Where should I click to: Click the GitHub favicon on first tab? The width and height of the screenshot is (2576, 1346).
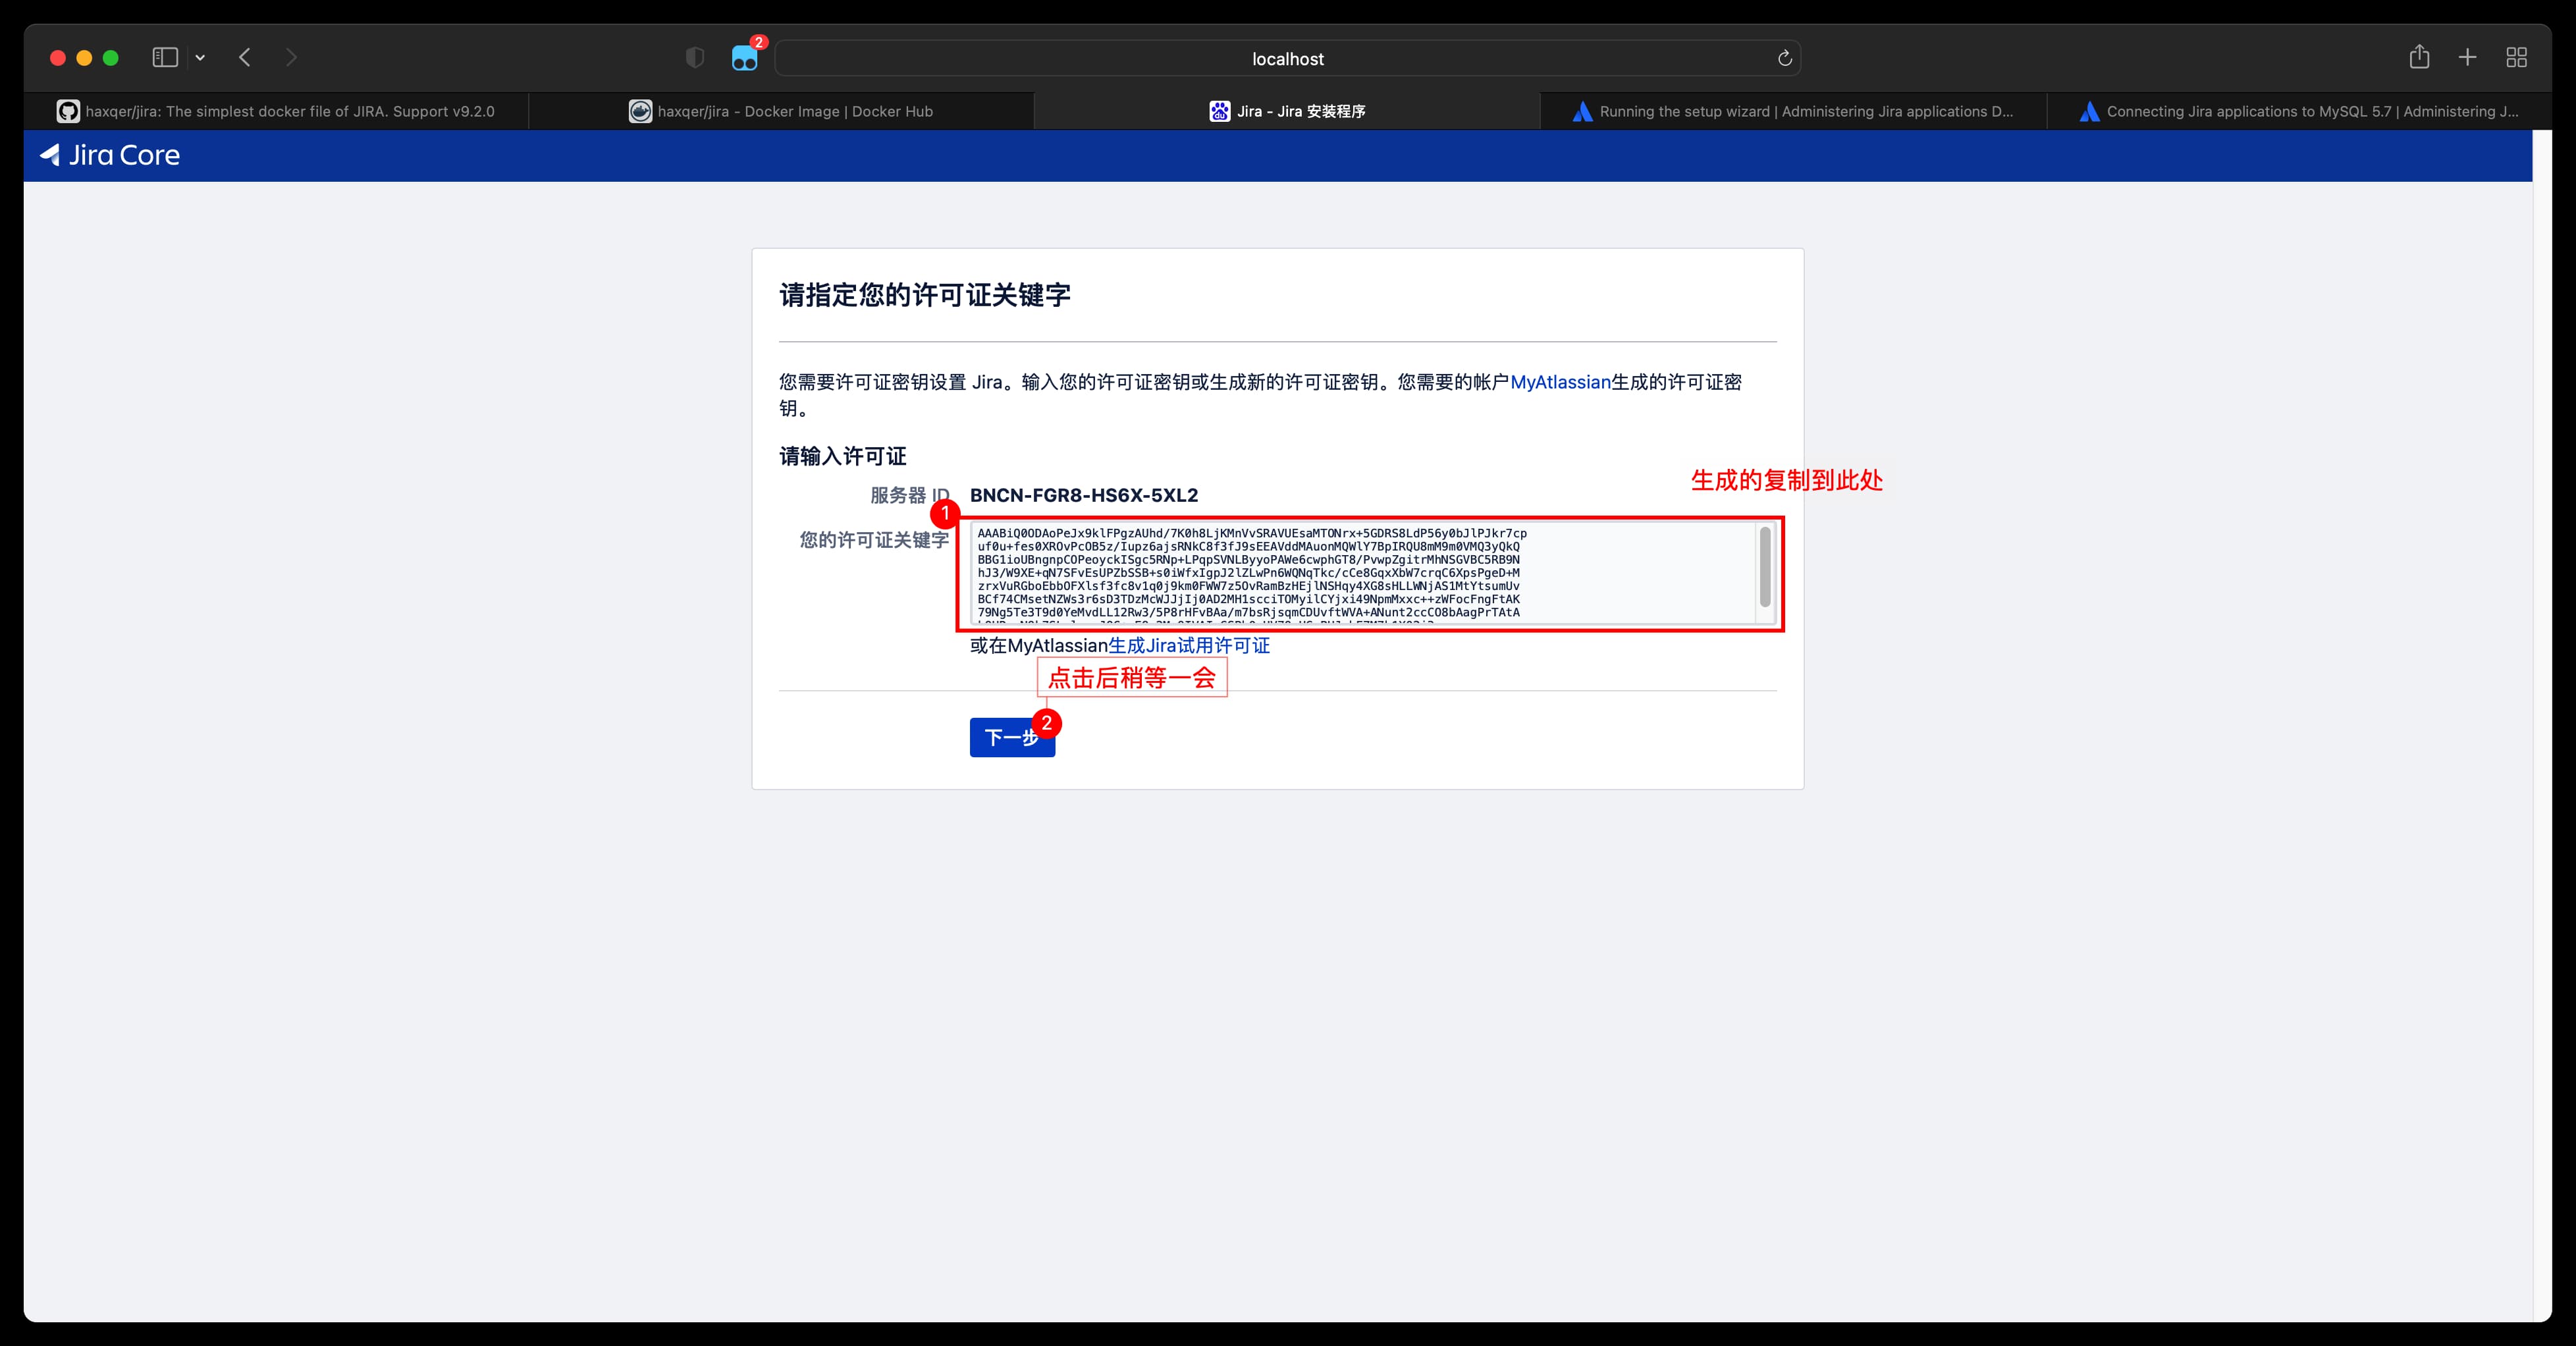(x=68, y=111)
